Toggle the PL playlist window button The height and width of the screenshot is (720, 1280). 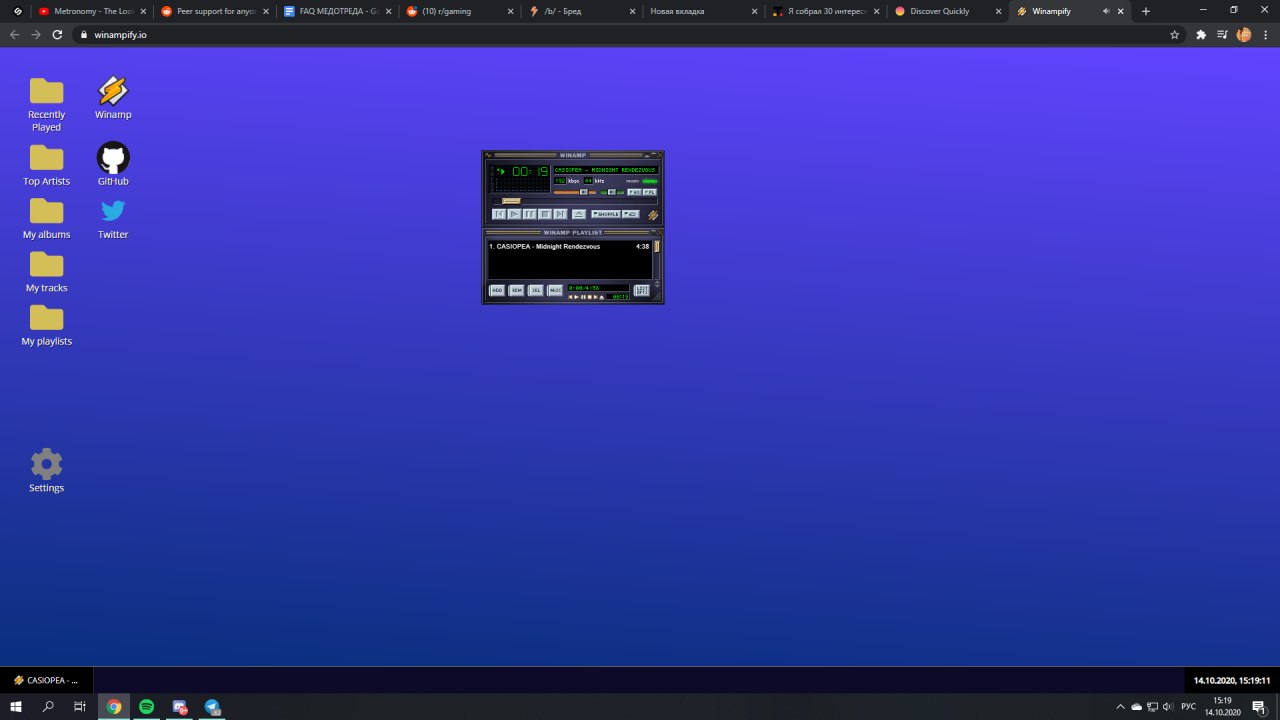(650, 192)
